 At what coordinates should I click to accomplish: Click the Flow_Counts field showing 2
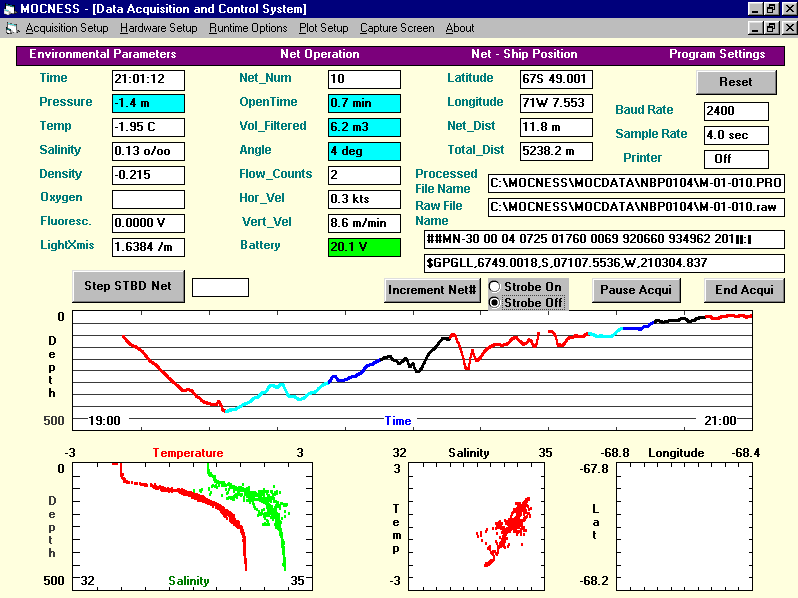(x=364, y=175)
